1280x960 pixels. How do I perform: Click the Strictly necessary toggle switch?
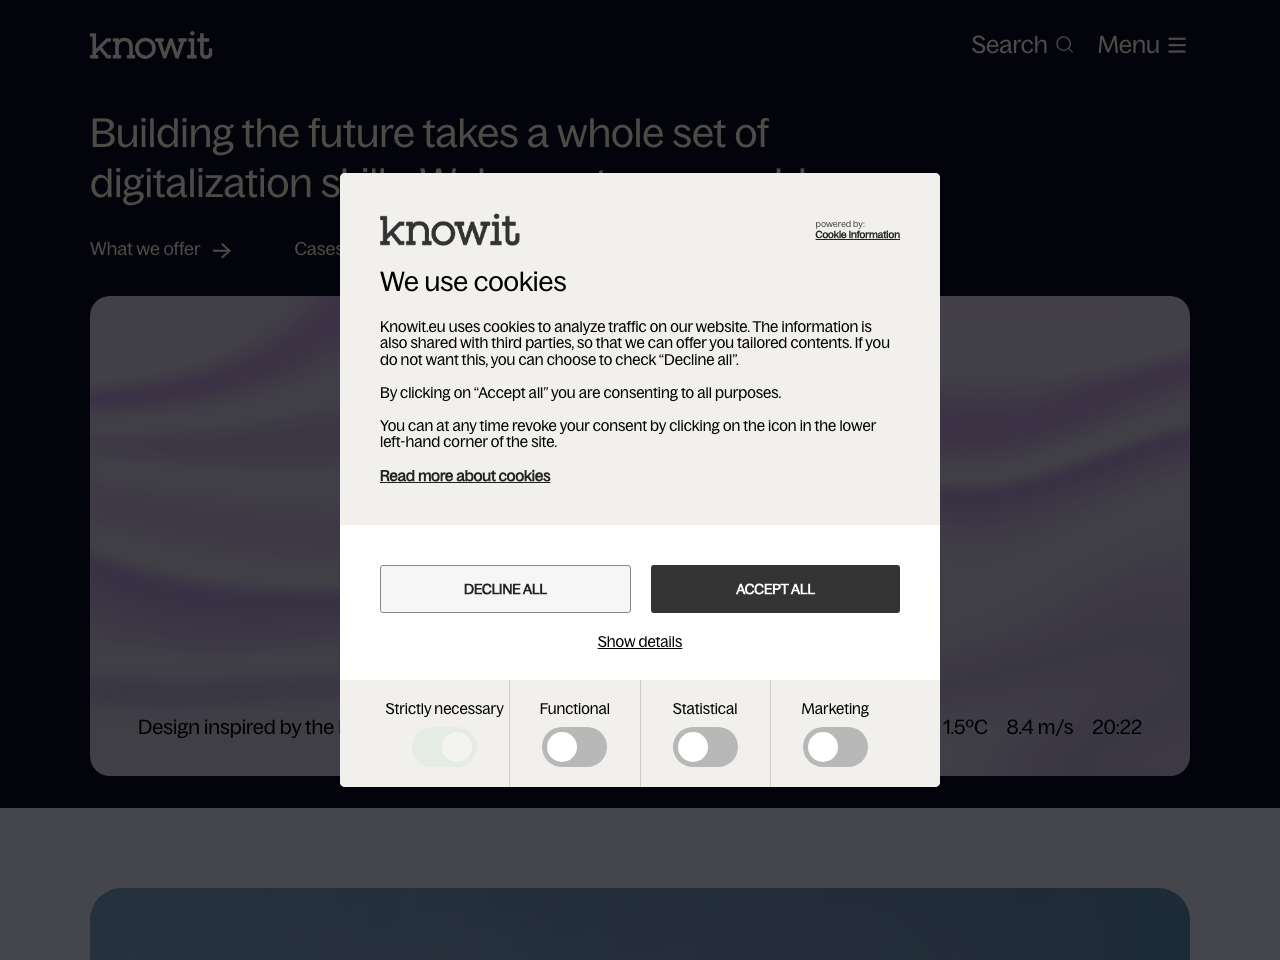pos(444,747)
